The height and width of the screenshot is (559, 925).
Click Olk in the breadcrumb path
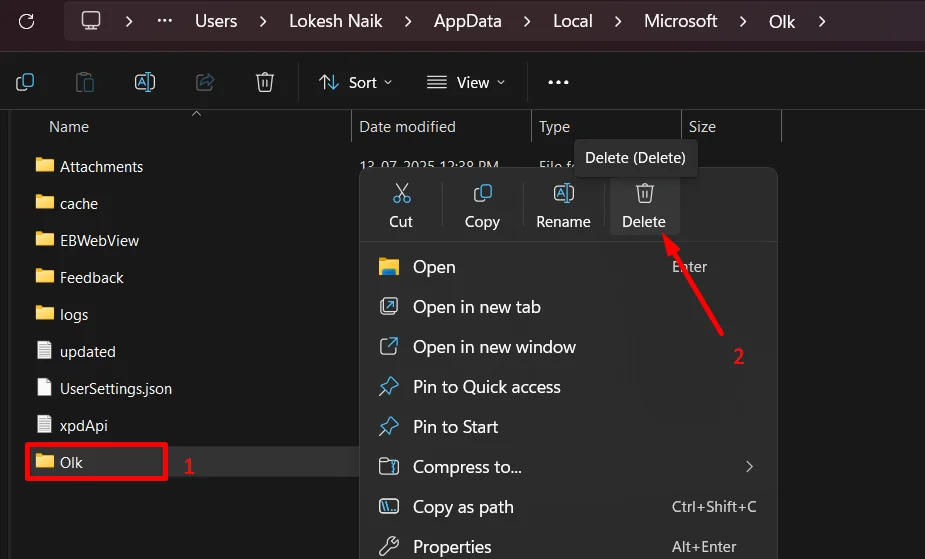click(782, 22)
